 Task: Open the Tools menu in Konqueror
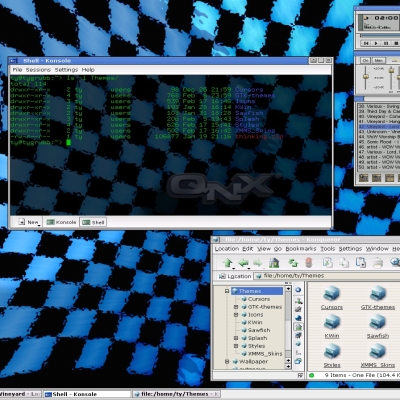[x=327, y=249]
